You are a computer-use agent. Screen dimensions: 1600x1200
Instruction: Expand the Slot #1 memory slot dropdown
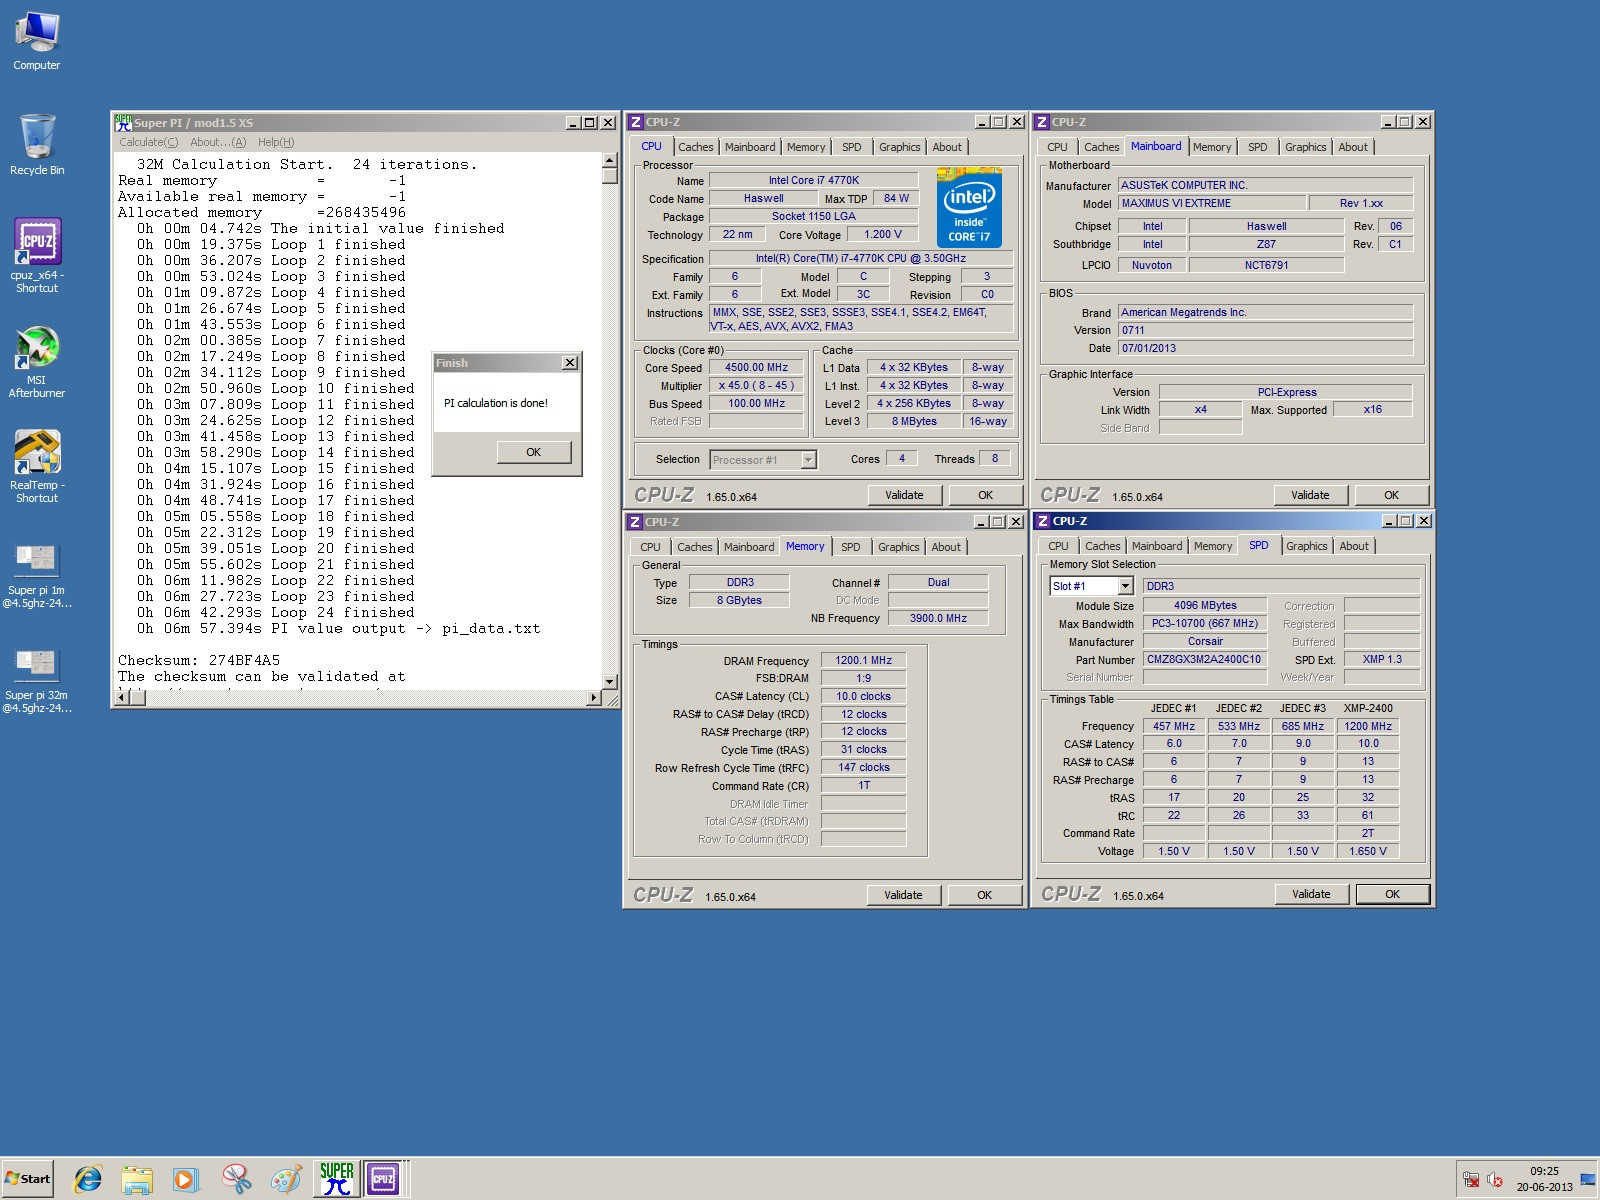click(1126, 586)
